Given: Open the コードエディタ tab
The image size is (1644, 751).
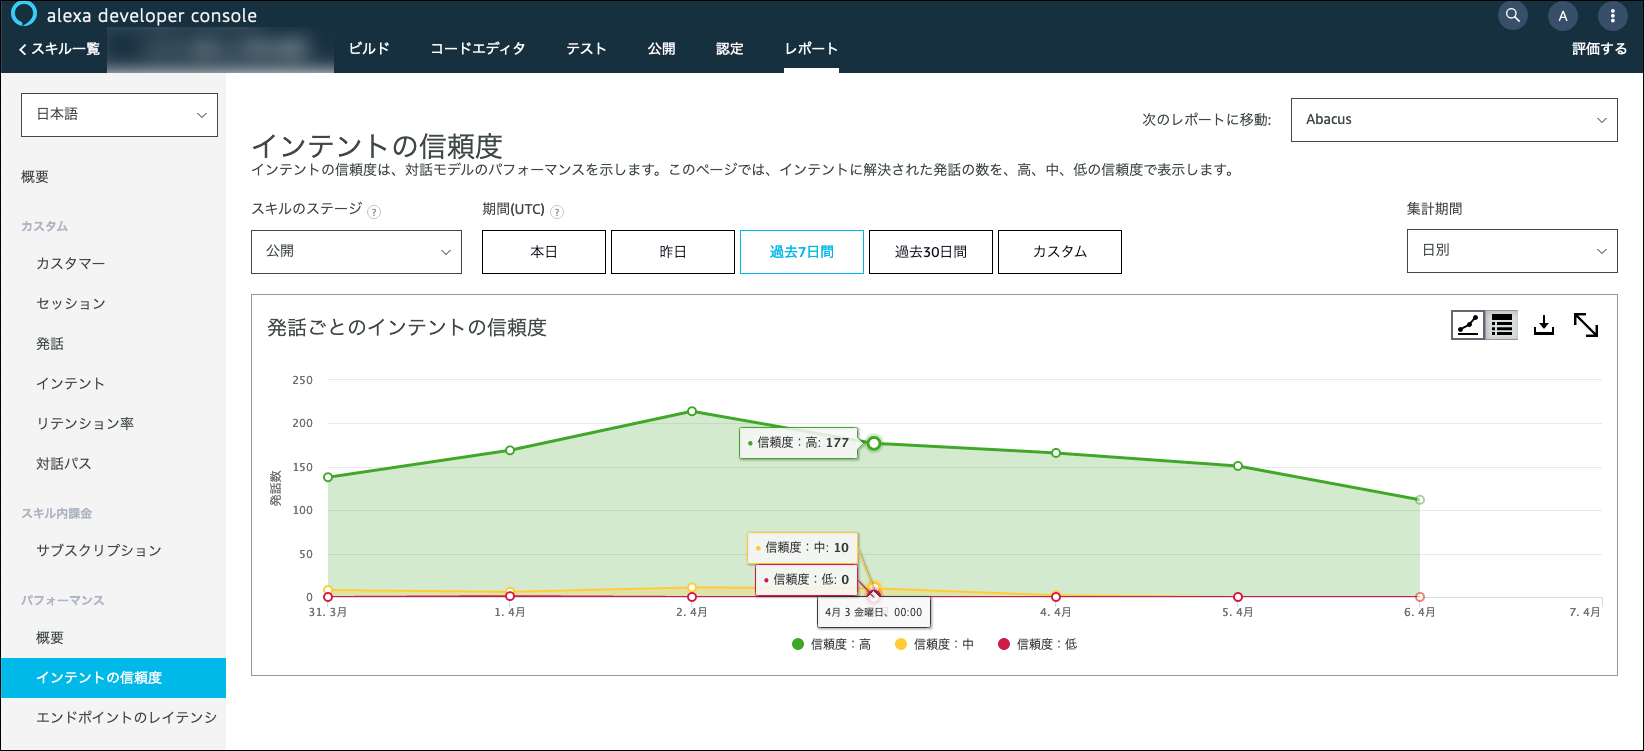Looking at the screenshot, I should click(x=478, y=48).
